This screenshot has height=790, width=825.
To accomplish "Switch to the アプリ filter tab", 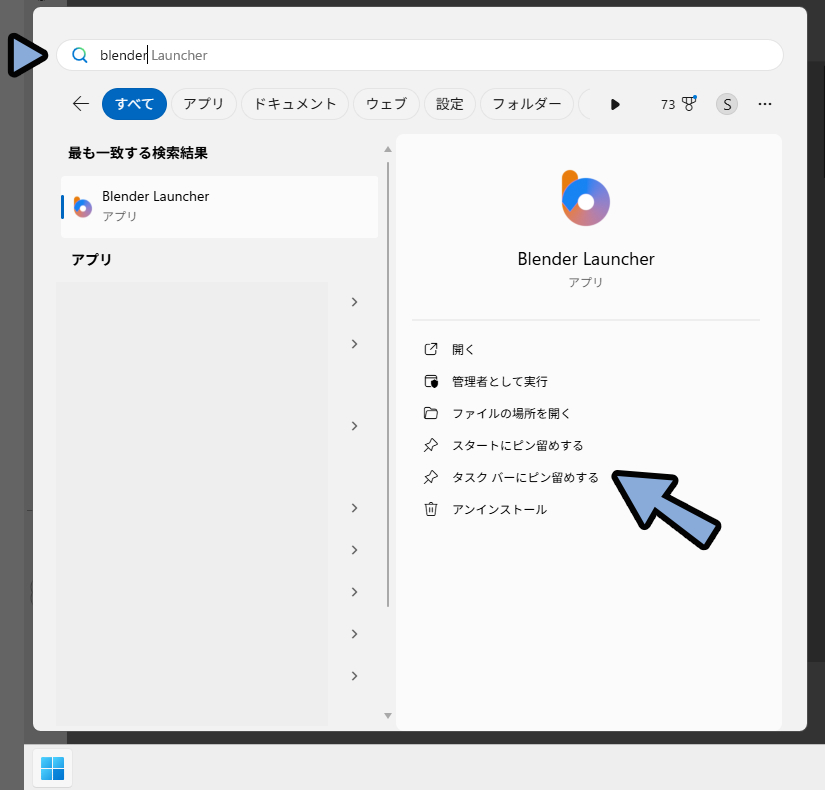I will tap(204, 104).
